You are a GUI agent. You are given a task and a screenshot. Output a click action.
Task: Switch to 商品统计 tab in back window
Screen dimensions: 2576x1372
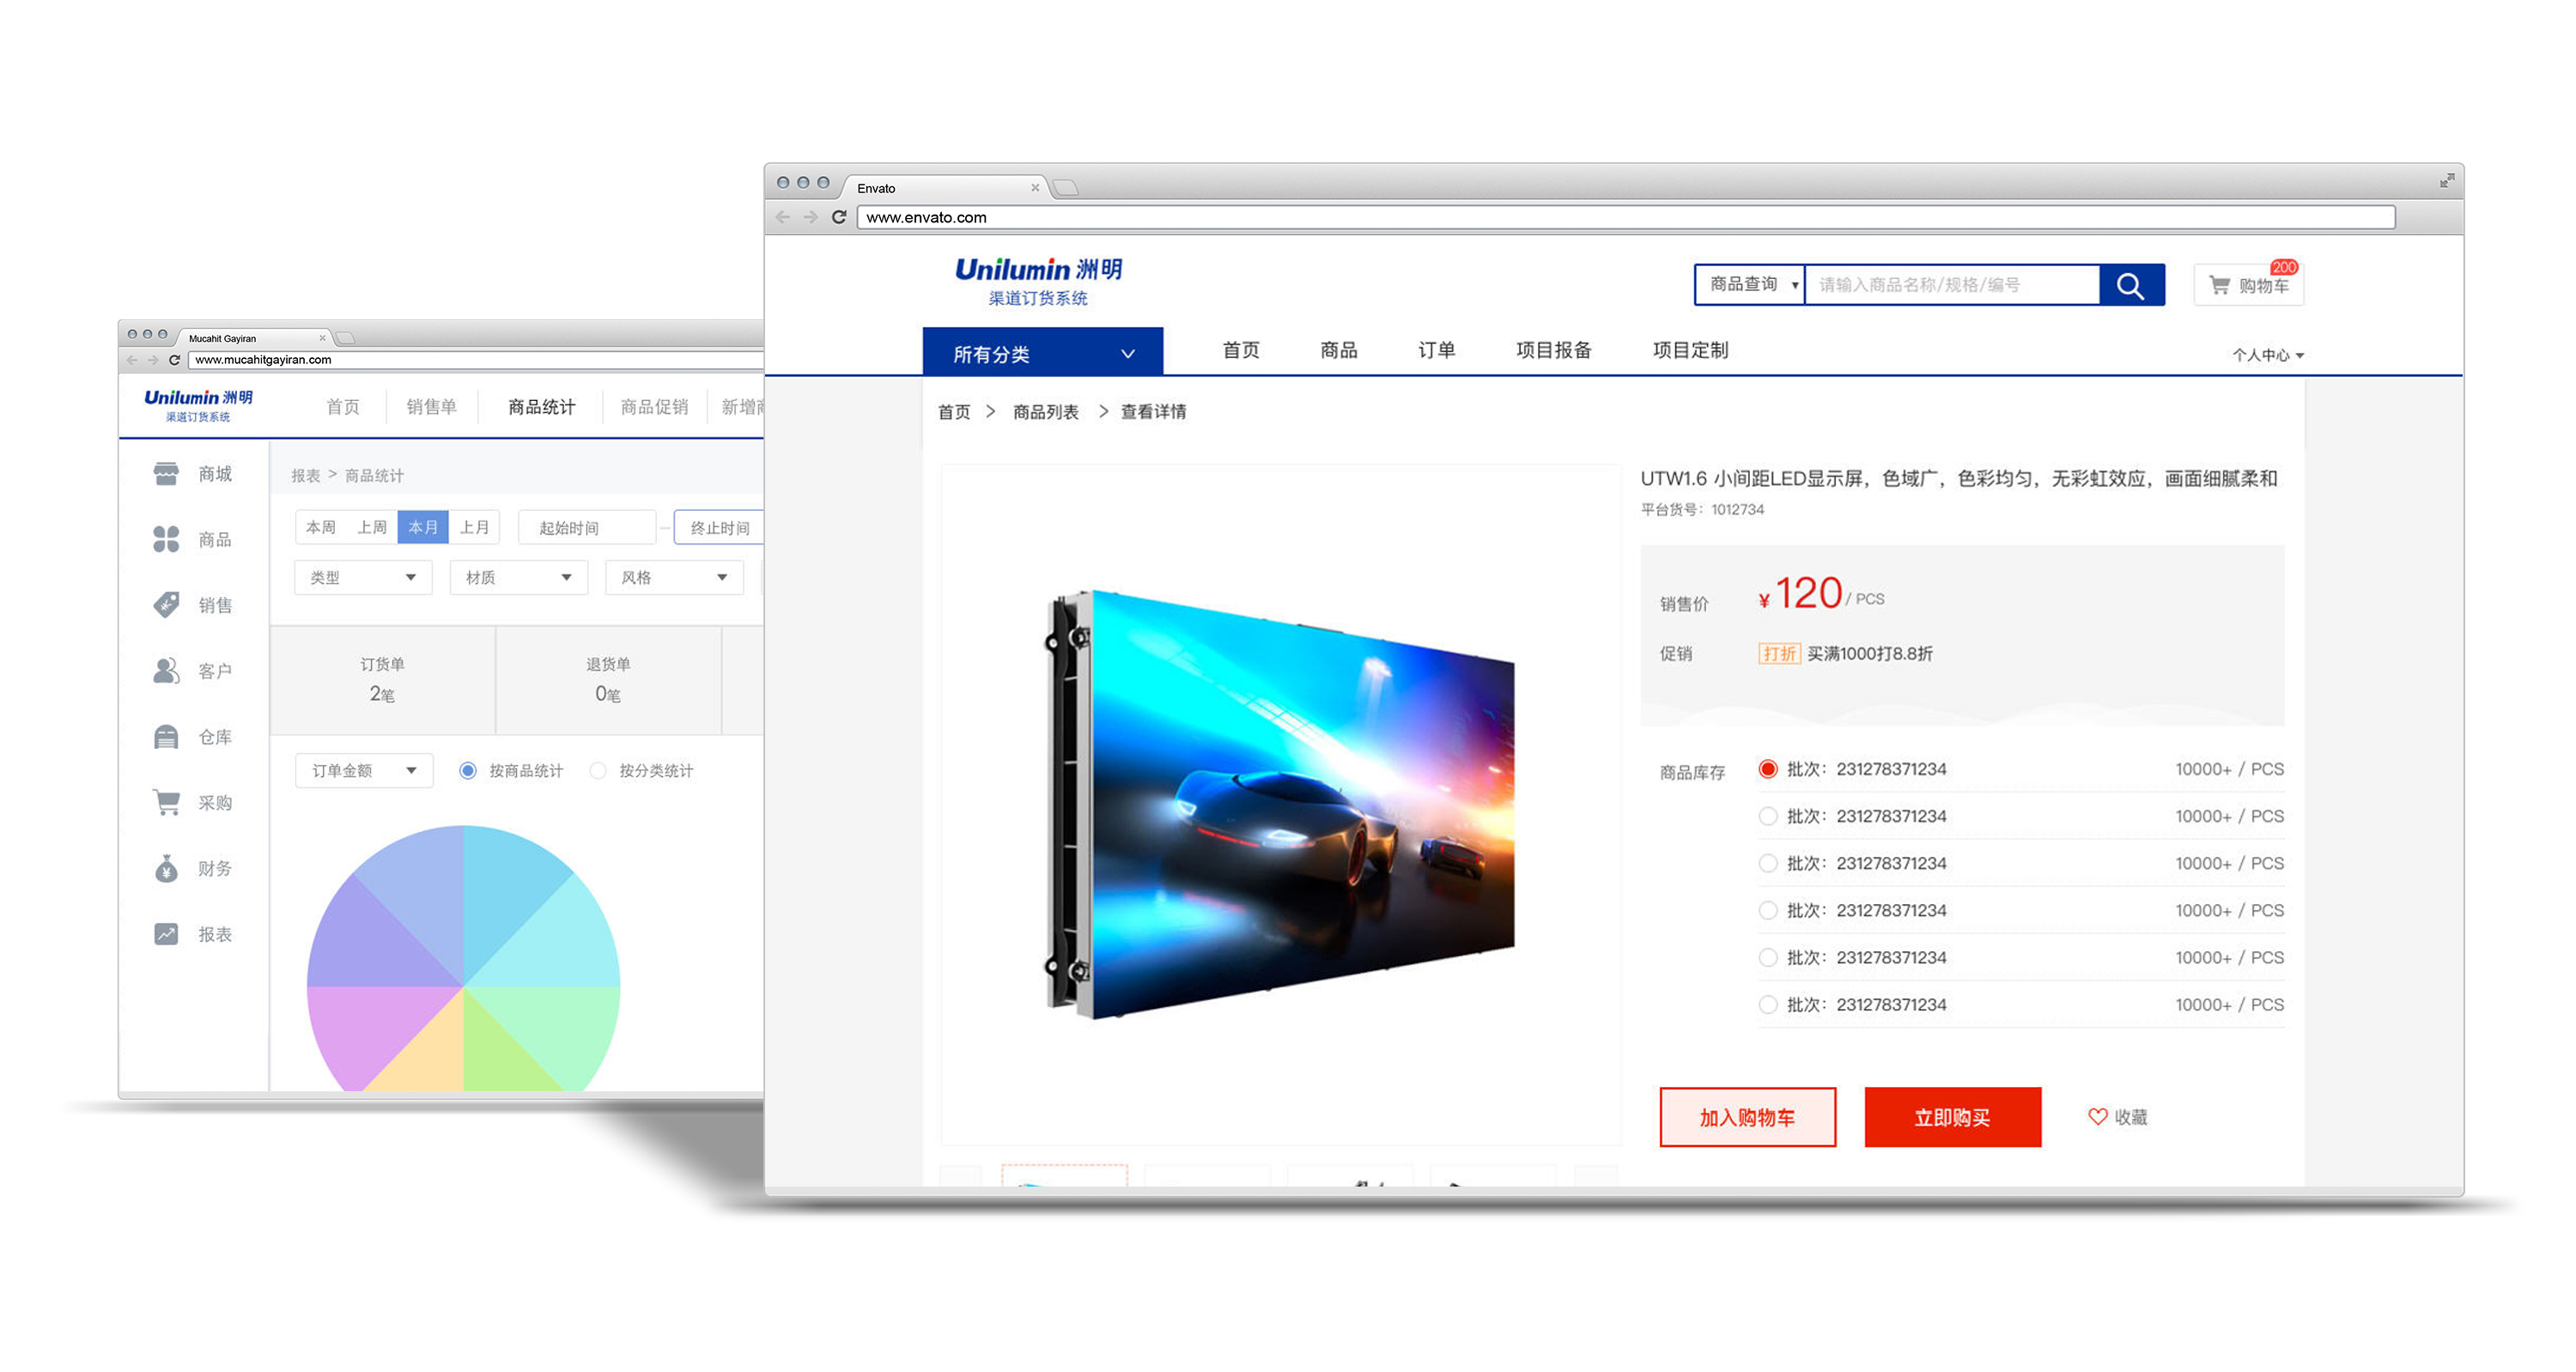tap(541, 407)
